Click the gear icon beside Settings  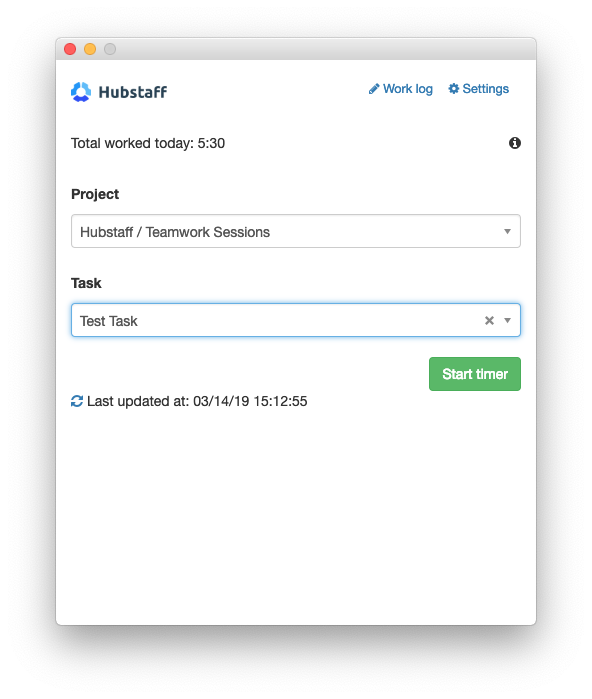tap(453, 88)
